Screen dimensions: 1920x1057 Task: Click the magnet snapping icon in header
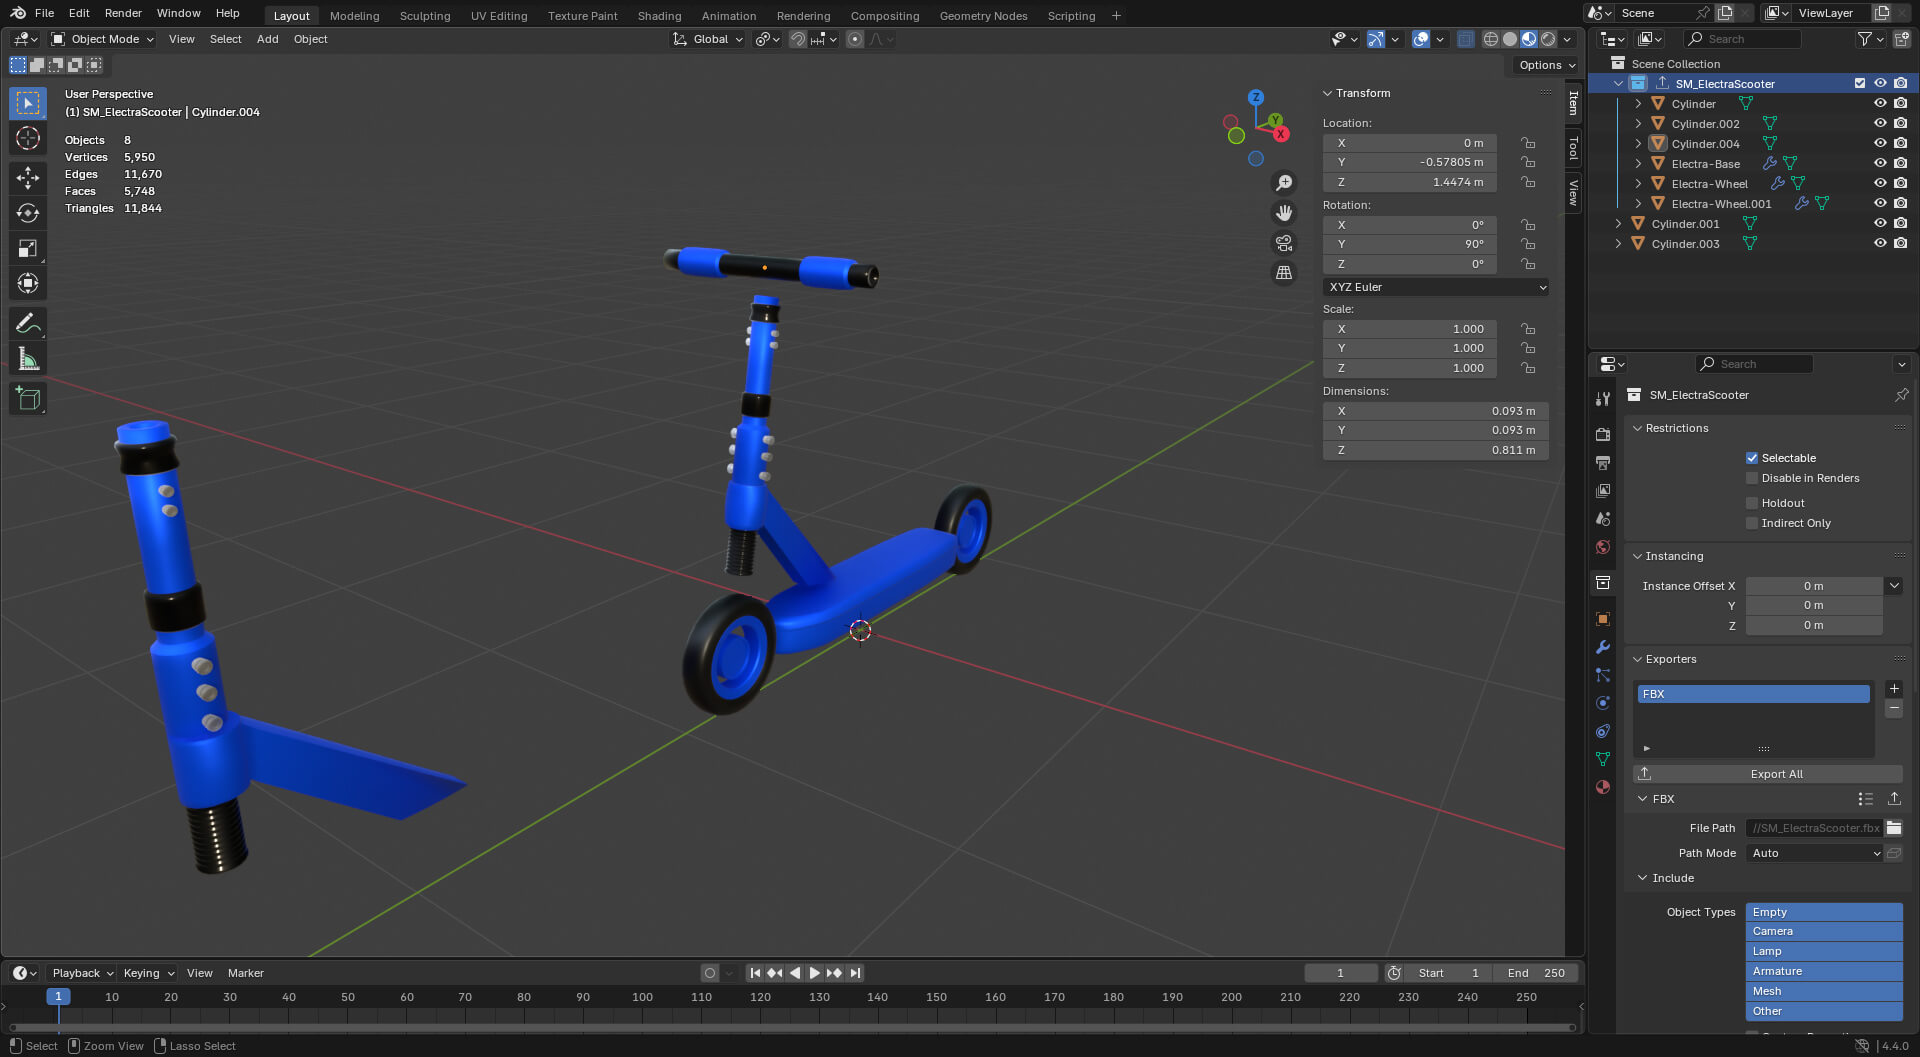pyautogui.click(x=798, y=39)
